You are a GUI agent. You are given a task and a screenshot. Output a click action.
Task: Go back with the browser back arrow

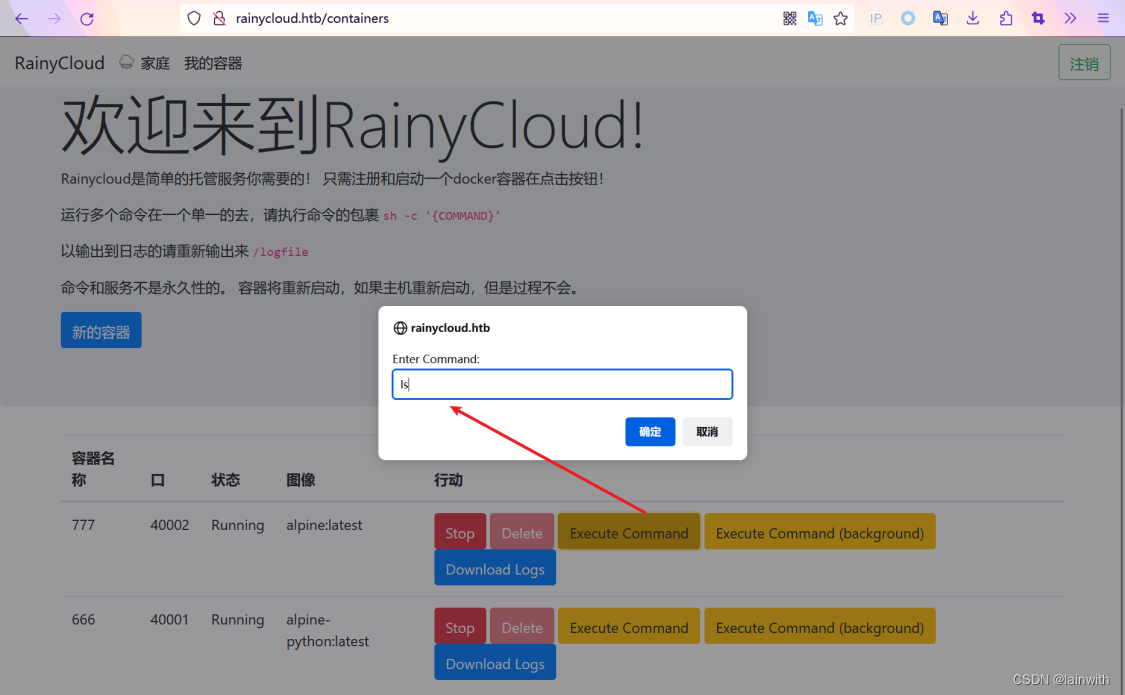point(22,19)
